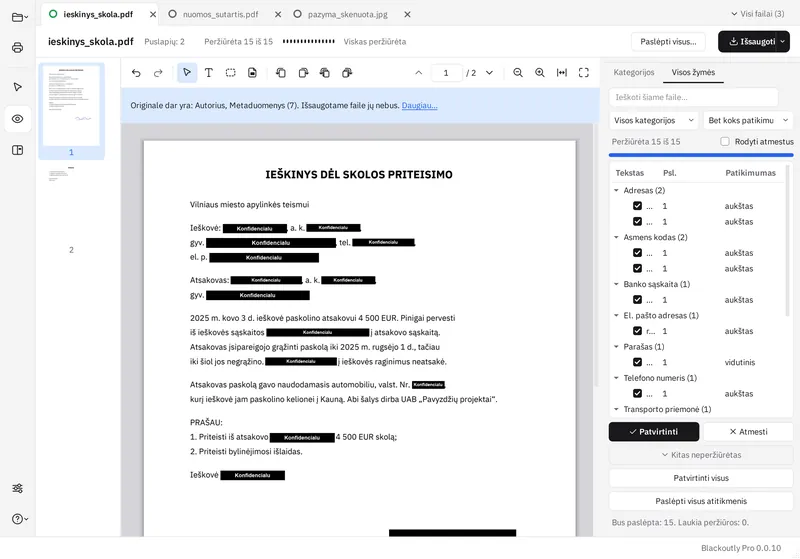Uncheck the Parašas entry checkbox
800x559 pixels.
(x=637, y=362)
